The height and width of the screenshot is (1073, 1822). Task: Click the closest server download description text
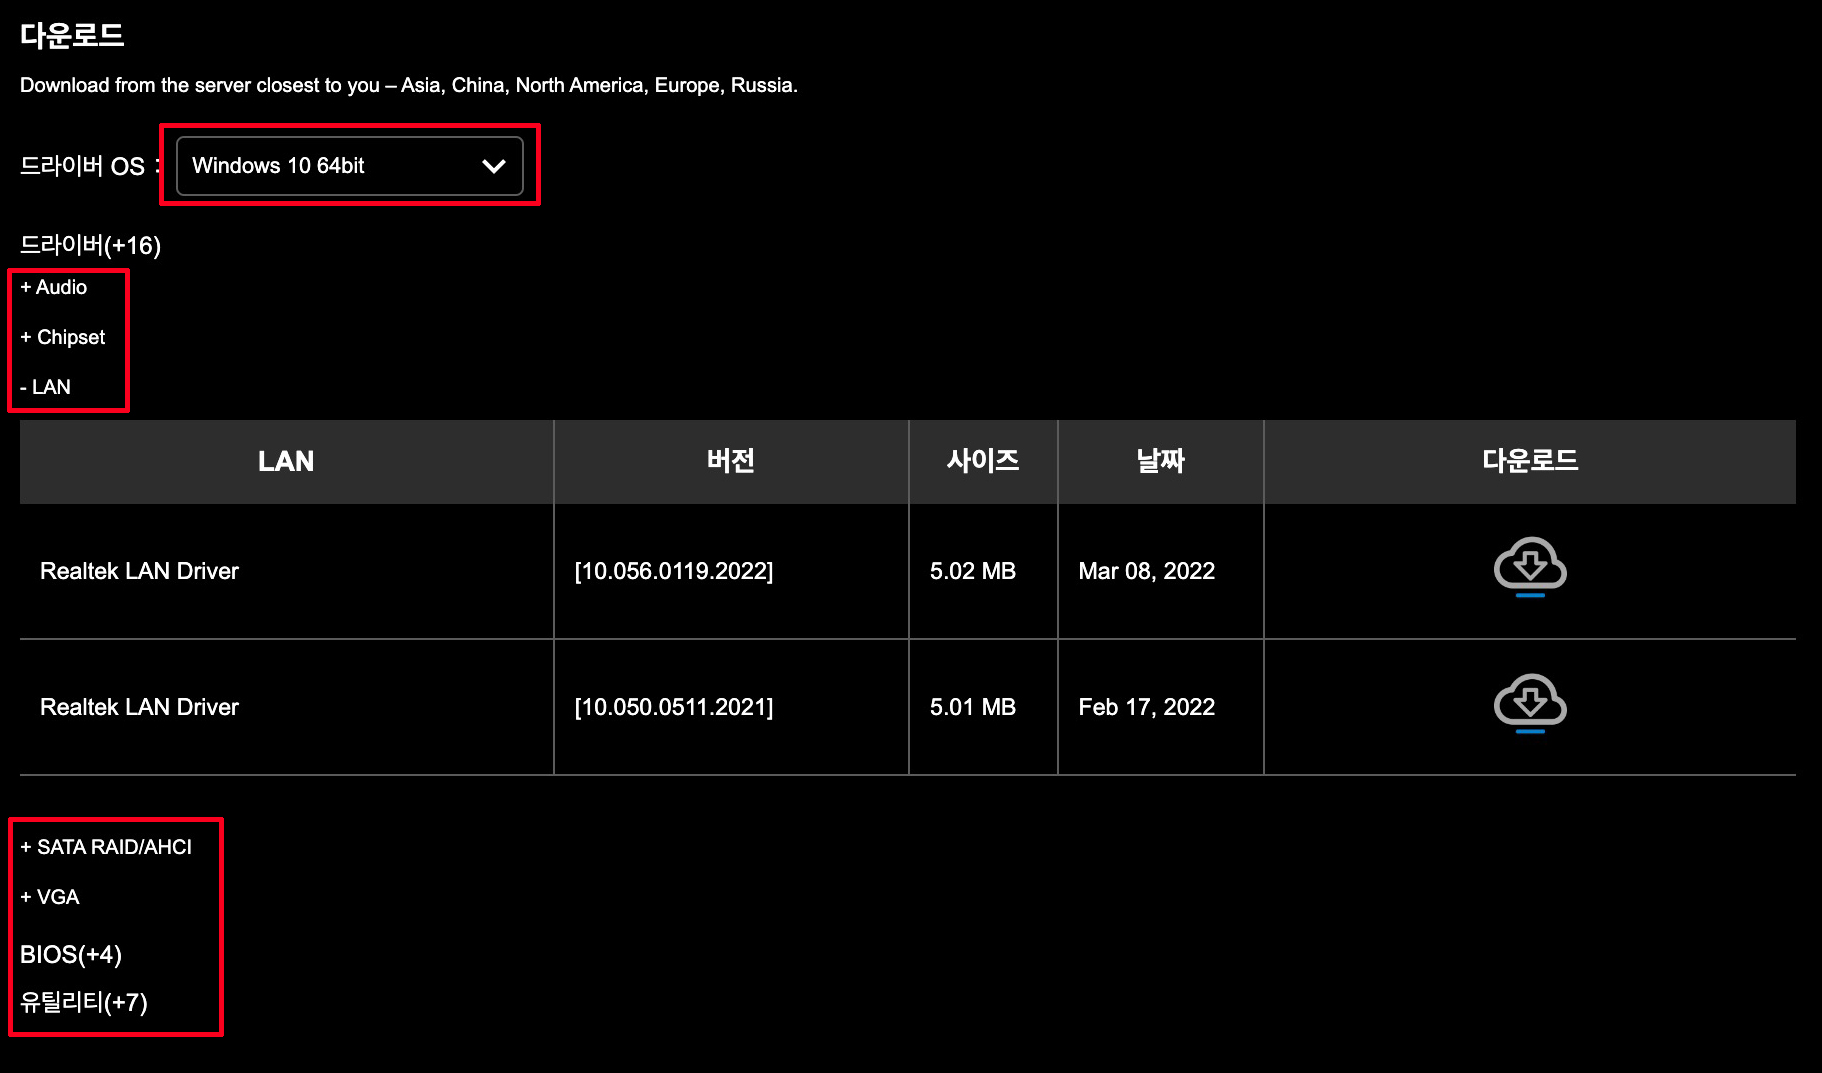point(409,85)
